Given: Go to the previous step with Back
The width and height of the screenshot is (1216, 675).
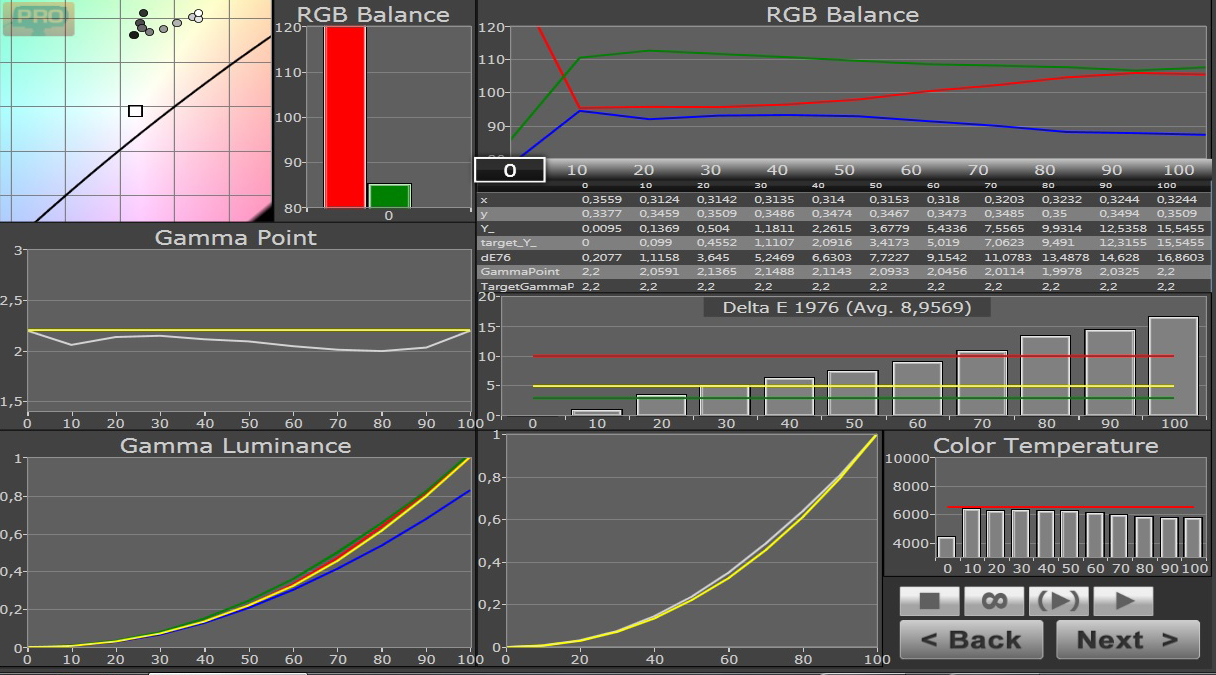Looking at the screenshot, I should click(970, 640).
